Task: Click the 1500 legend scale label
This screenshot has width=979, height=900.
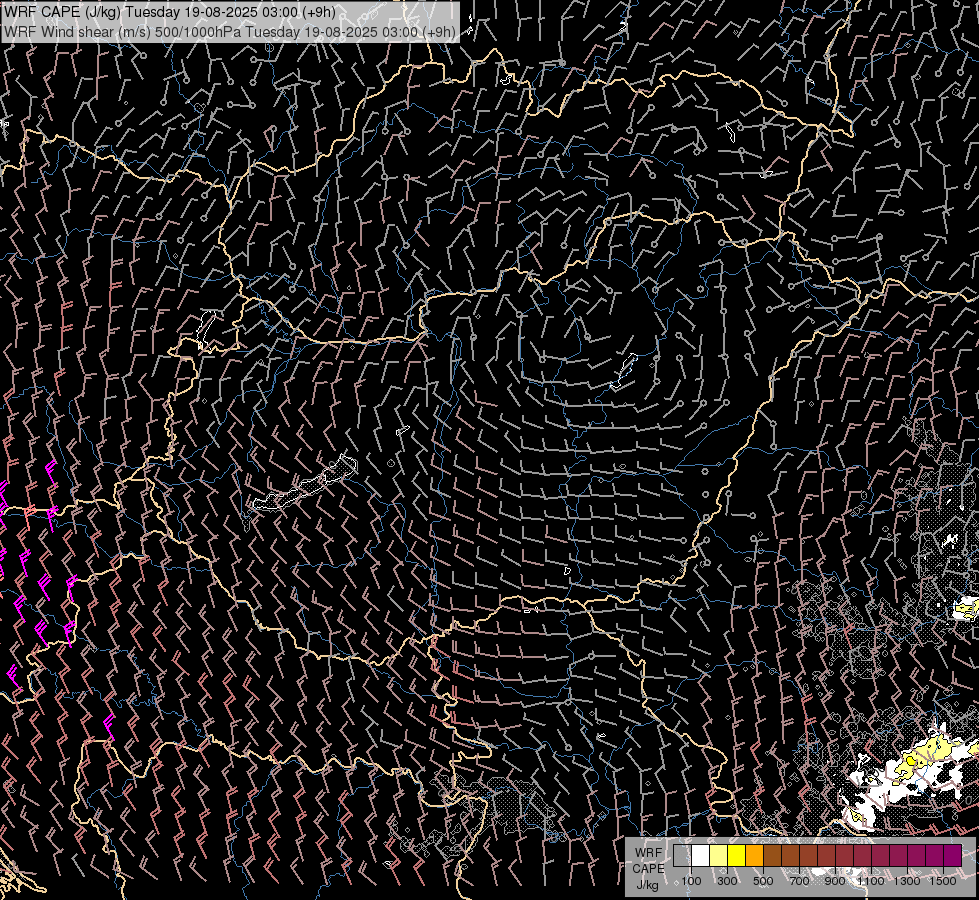Action: coord(943,881)
